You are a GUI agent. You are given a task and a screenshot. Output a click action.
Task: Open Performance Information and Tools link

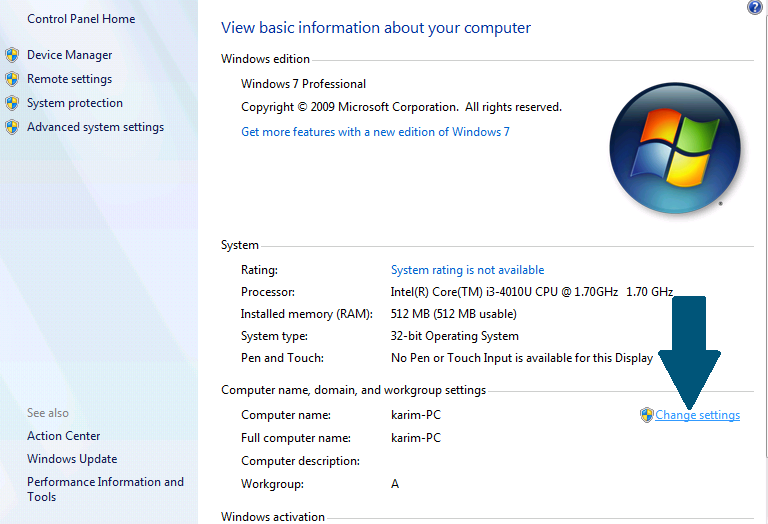(105, 489)
